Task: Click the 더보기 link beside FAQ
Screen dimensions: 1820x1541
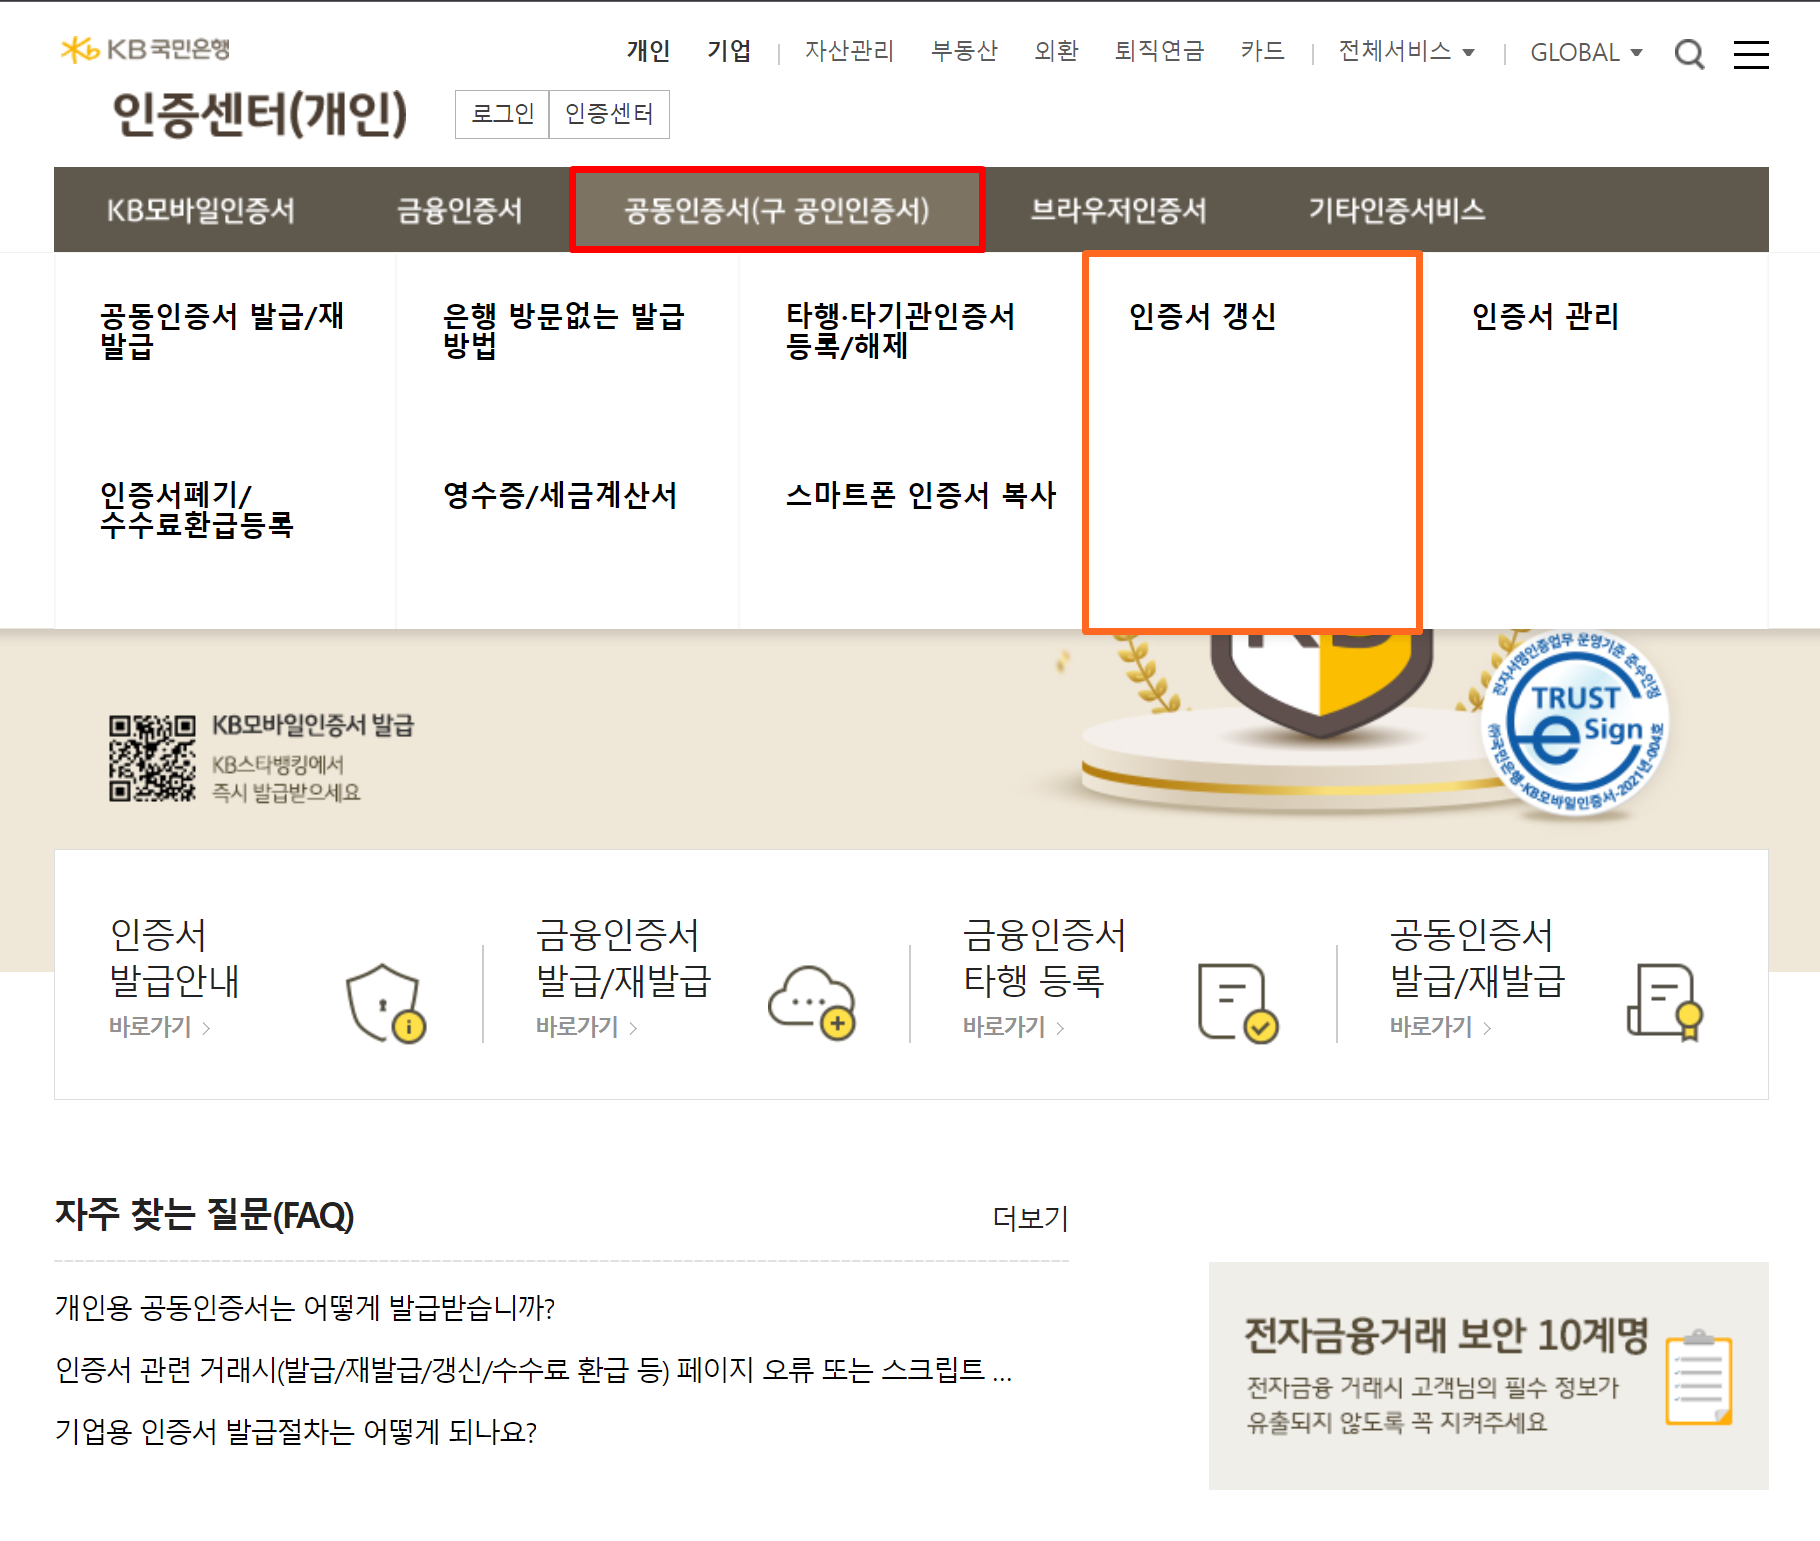Action: (1031, 1218)
